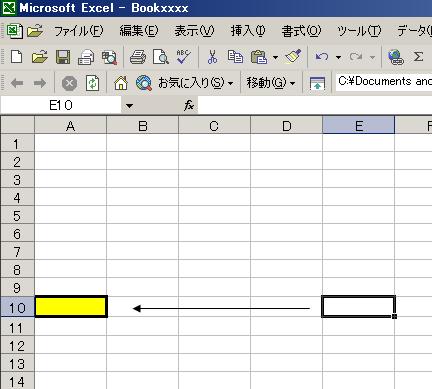Select row 13 header
The width and height of the screenshot is (432, 389).
click(17, 363)
